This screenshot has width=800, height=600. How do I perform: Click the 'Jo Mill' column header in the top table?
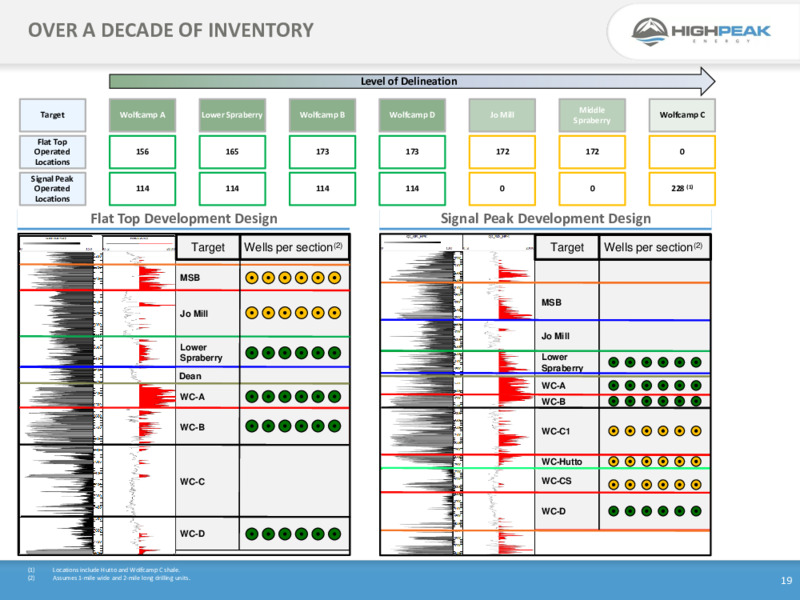[x=502, y=115]
